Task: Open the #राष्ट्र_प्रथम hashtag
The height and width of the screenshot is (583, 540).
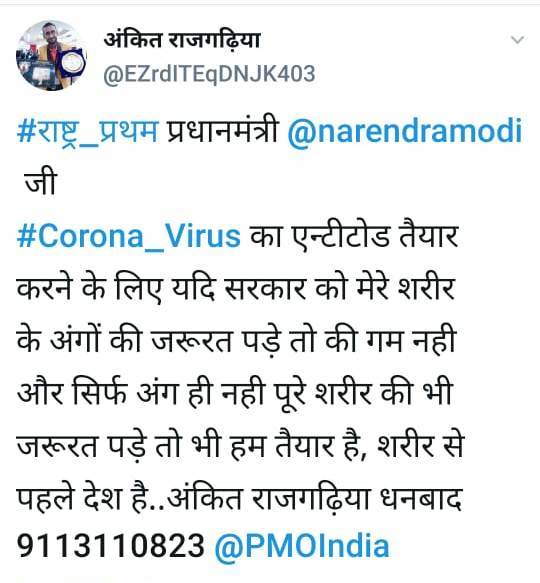Action: pyautogui.click(x=87, y=132)
